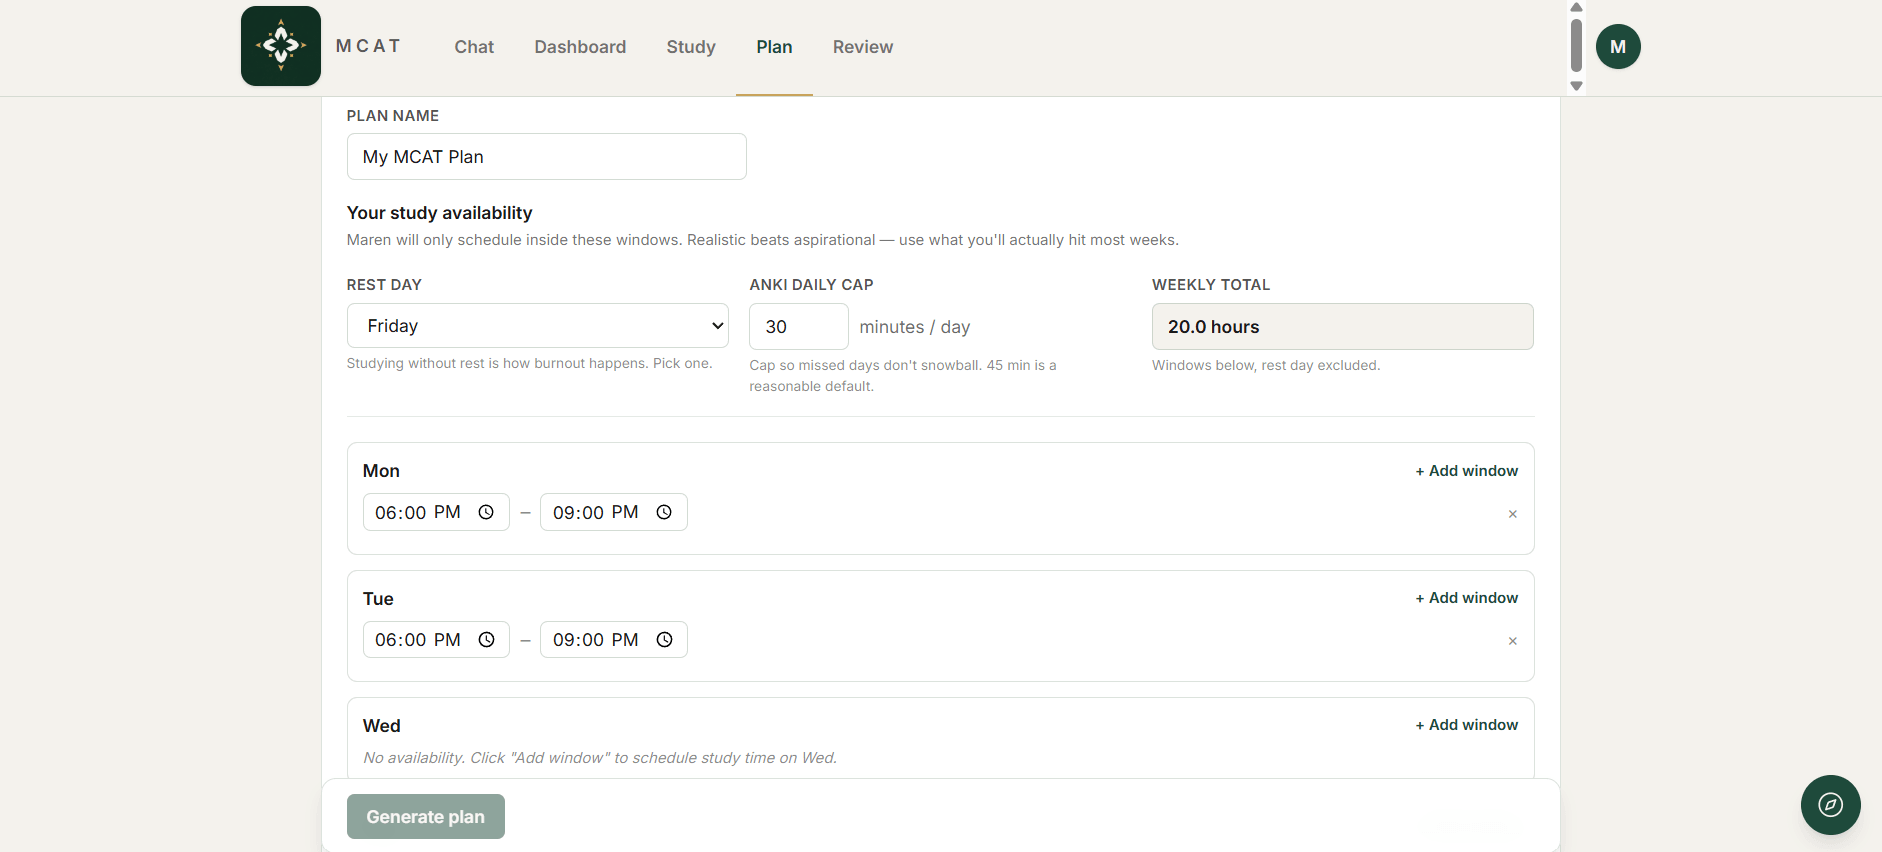Click the 'Your study availability' heading
The image size is (1882, 852).
point(439,213)
